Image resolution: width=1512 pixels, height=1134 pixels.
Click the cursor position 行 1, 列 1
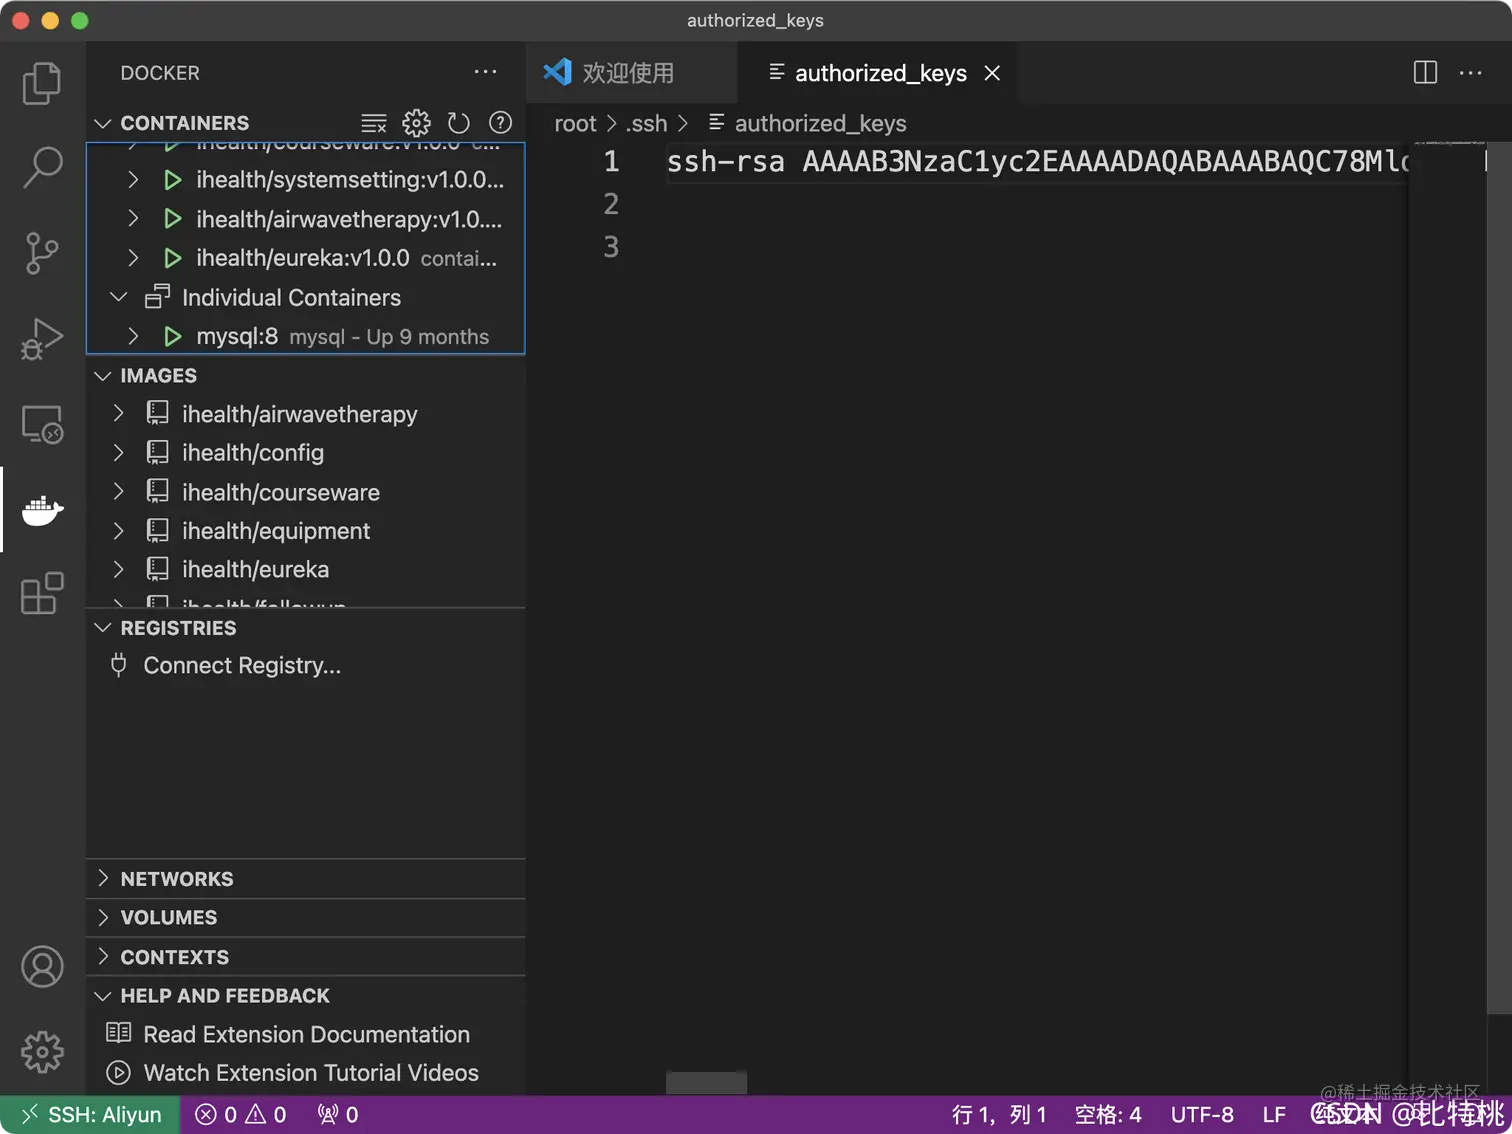click(x=998, y=1114)
